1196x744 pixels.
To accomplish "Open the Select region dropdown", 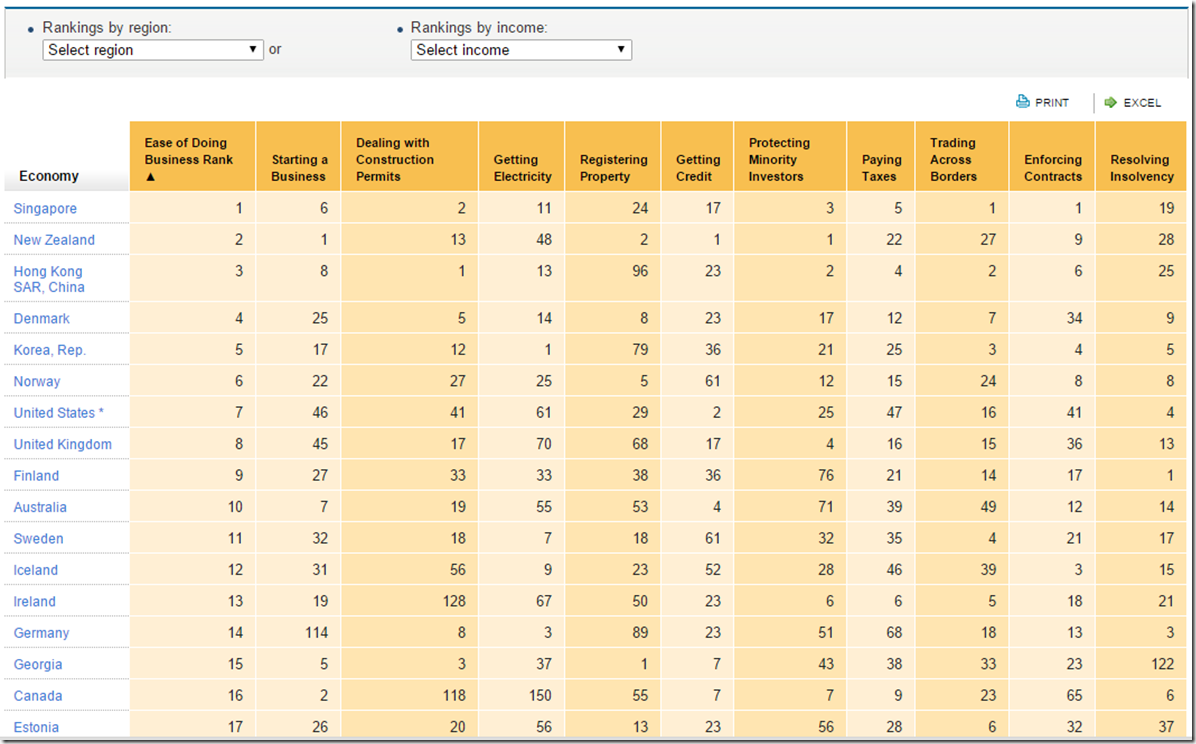I will [x=153, y=50].
